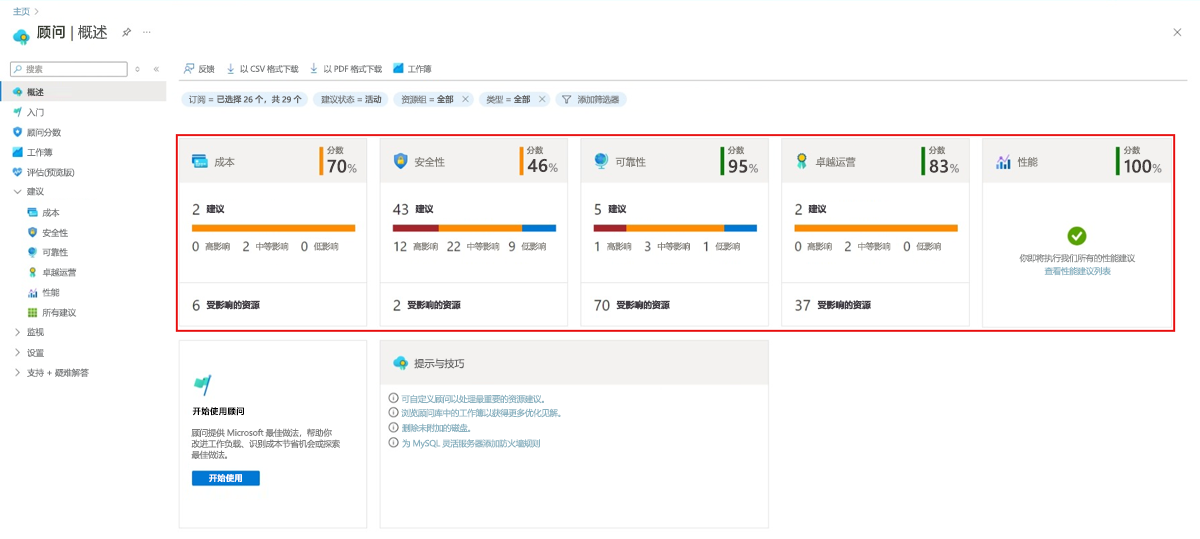Remove the 类型 filter with X
Viewport: 1200px width, 539px height.
pyautogui.click(x=543, y=99)
